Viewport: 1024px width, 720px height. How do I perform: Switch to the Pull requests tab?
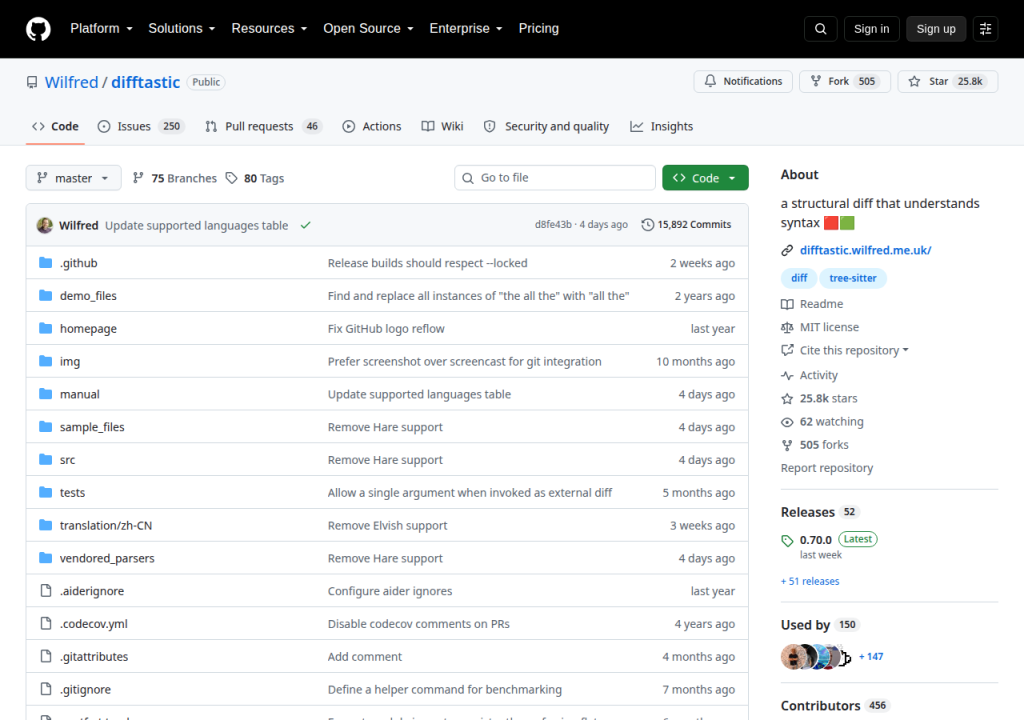coord(264,126)
